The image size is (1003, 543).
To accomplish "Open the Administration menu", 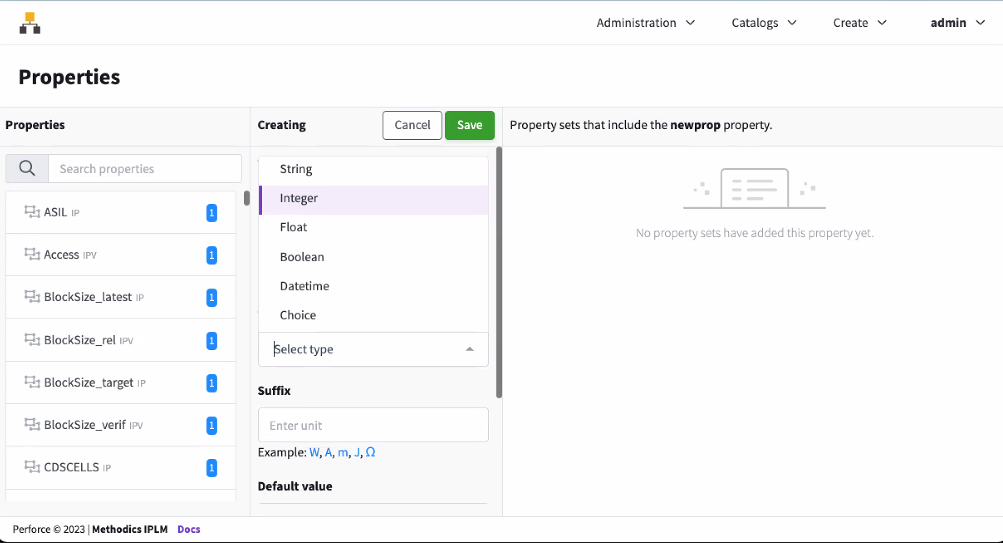I will pos(645,23).
